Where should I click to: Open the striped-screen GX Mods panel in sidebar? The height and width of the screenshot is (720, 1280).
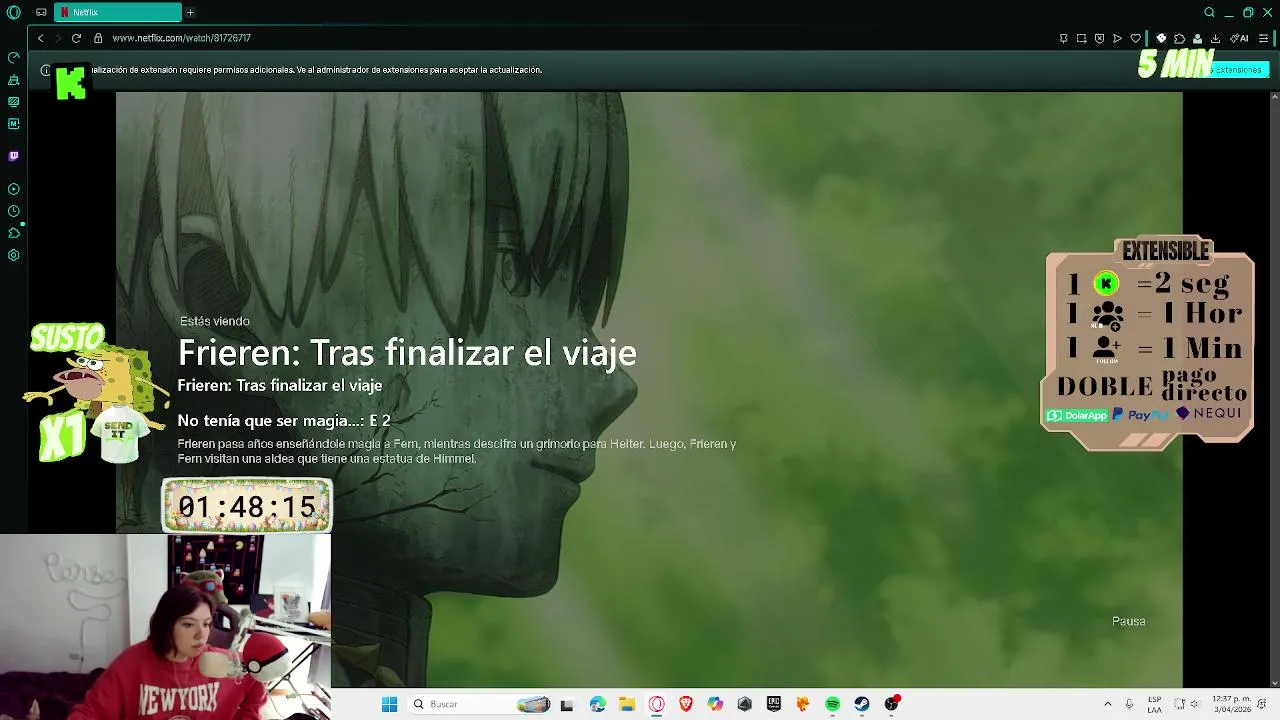coord(13,101)
